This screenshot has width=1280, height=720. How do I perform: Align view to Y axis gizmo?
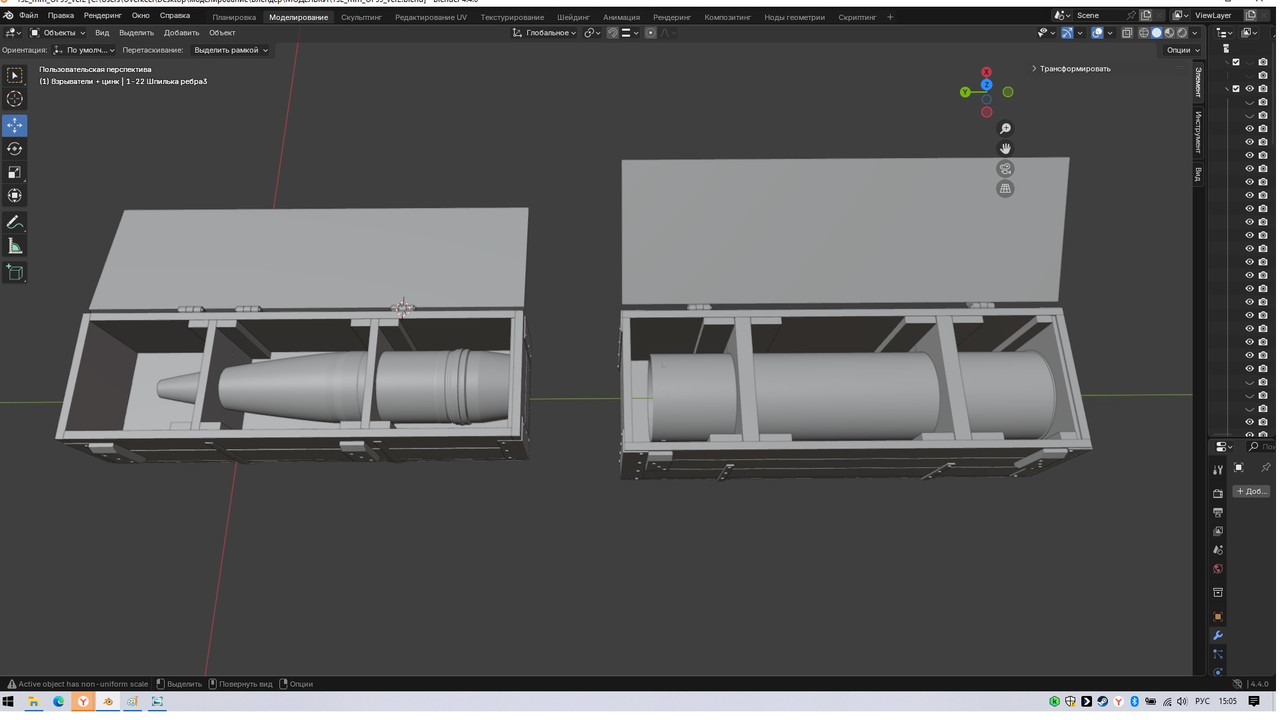tap(965, 92)
